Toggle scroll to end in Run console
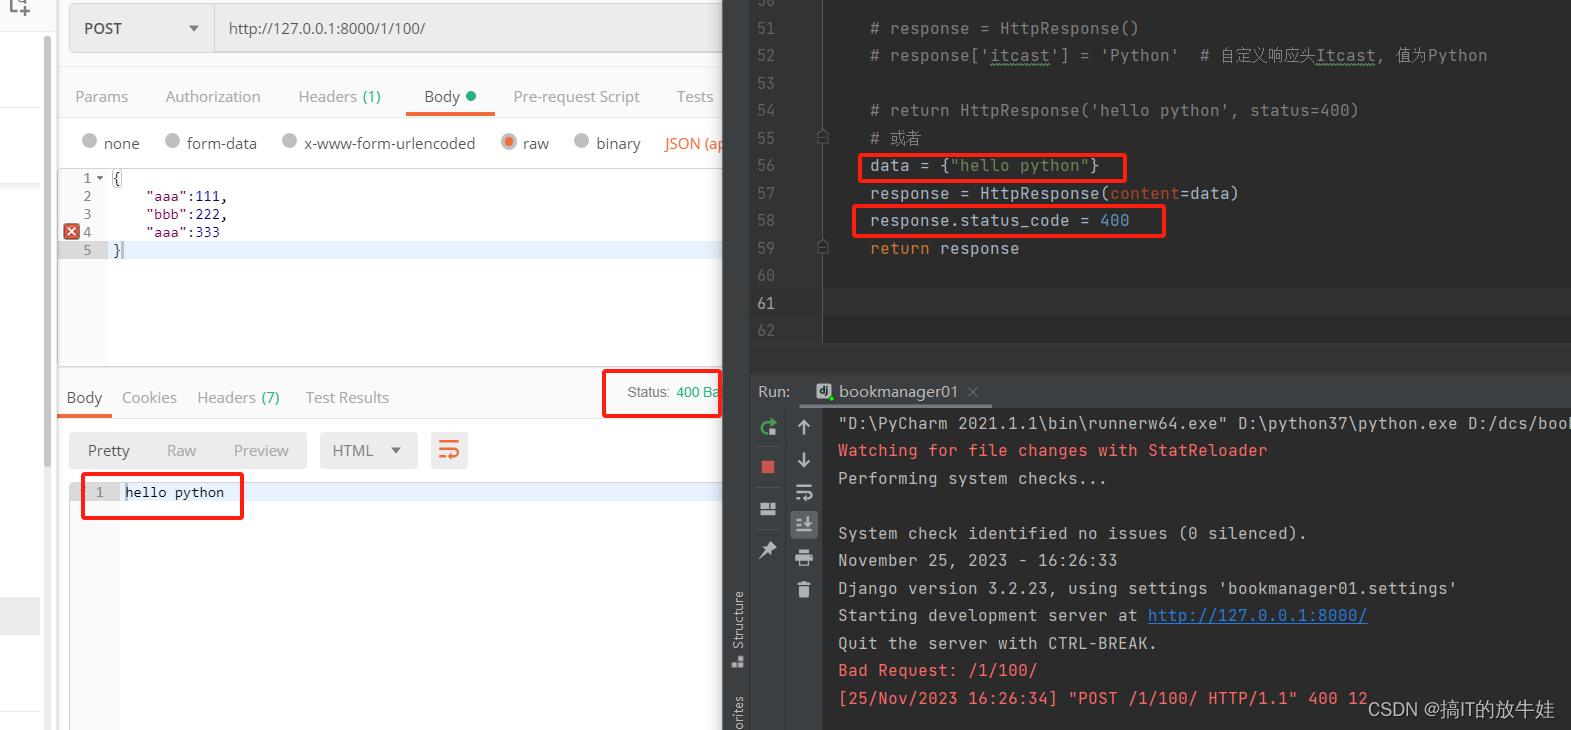Viewport: 1571px width, 730px height. pyautogui.click(x=804, y=524)
